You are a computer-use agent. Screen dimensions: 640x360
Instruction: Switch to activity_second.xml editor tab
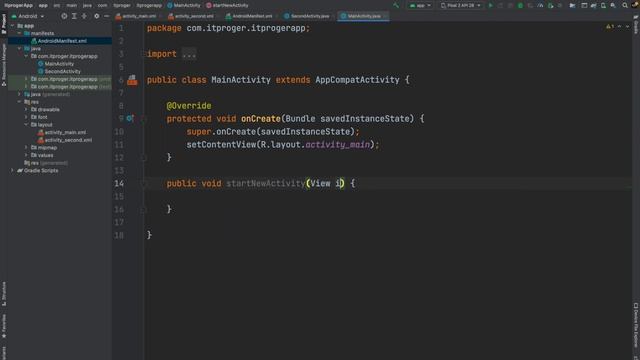point(191,16)
